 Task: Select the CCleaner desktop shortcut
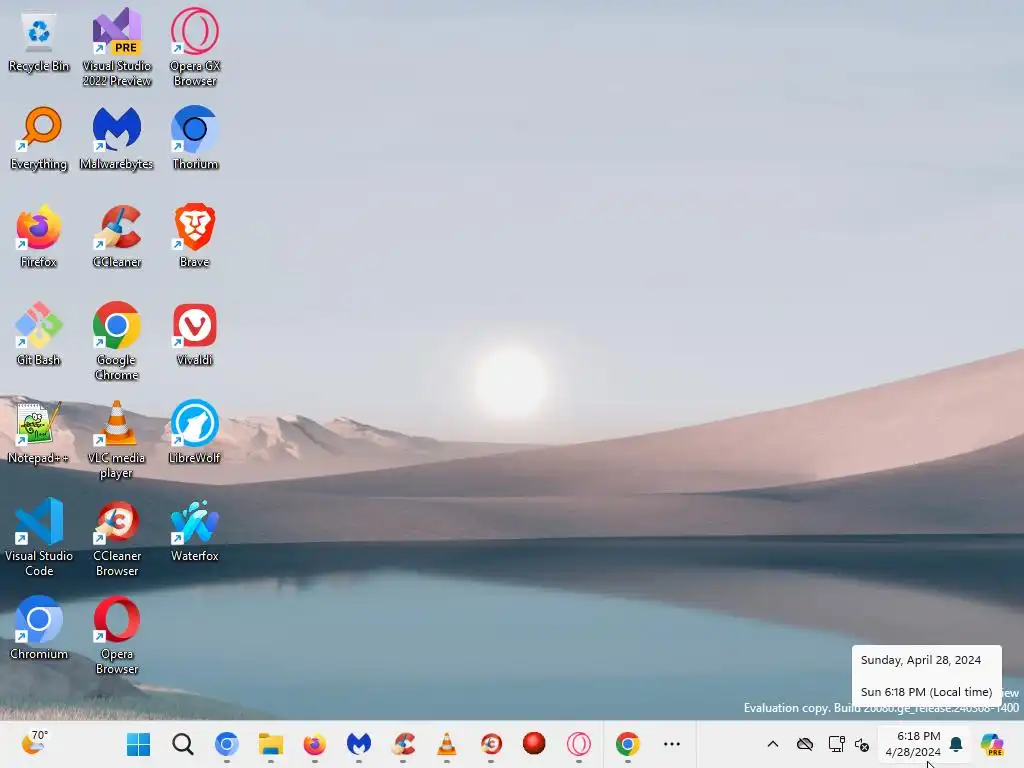(117, 236)
